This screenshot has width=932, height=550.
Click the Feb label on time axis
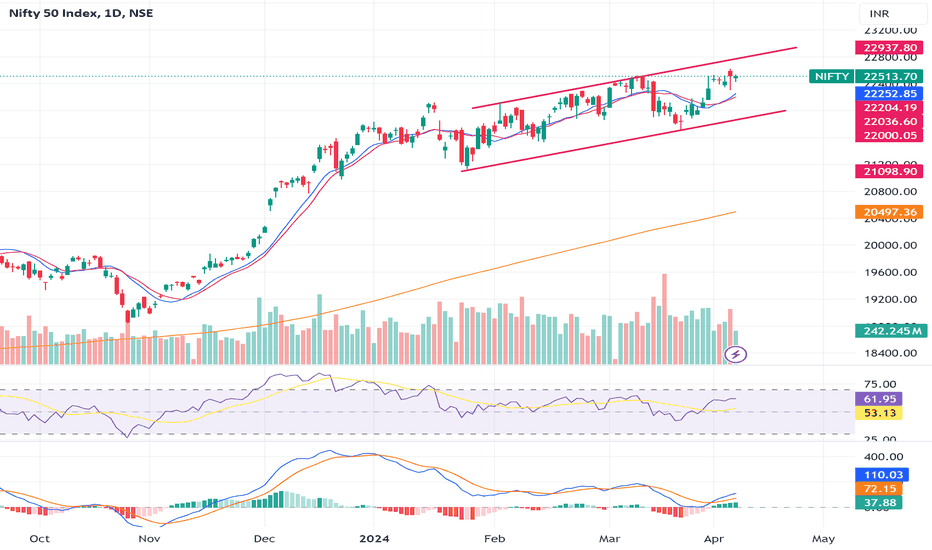coord(495,539)
